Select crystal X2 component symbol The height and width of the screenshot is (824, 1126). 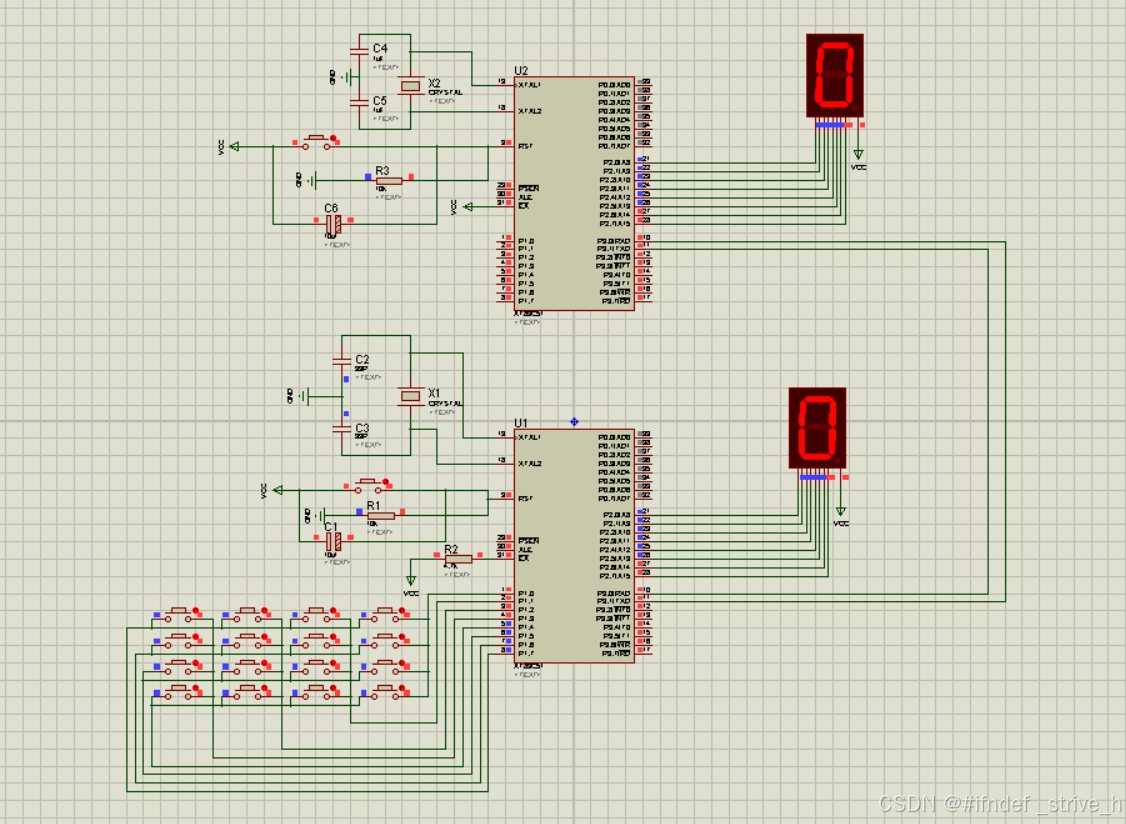(x=410, y=86)
